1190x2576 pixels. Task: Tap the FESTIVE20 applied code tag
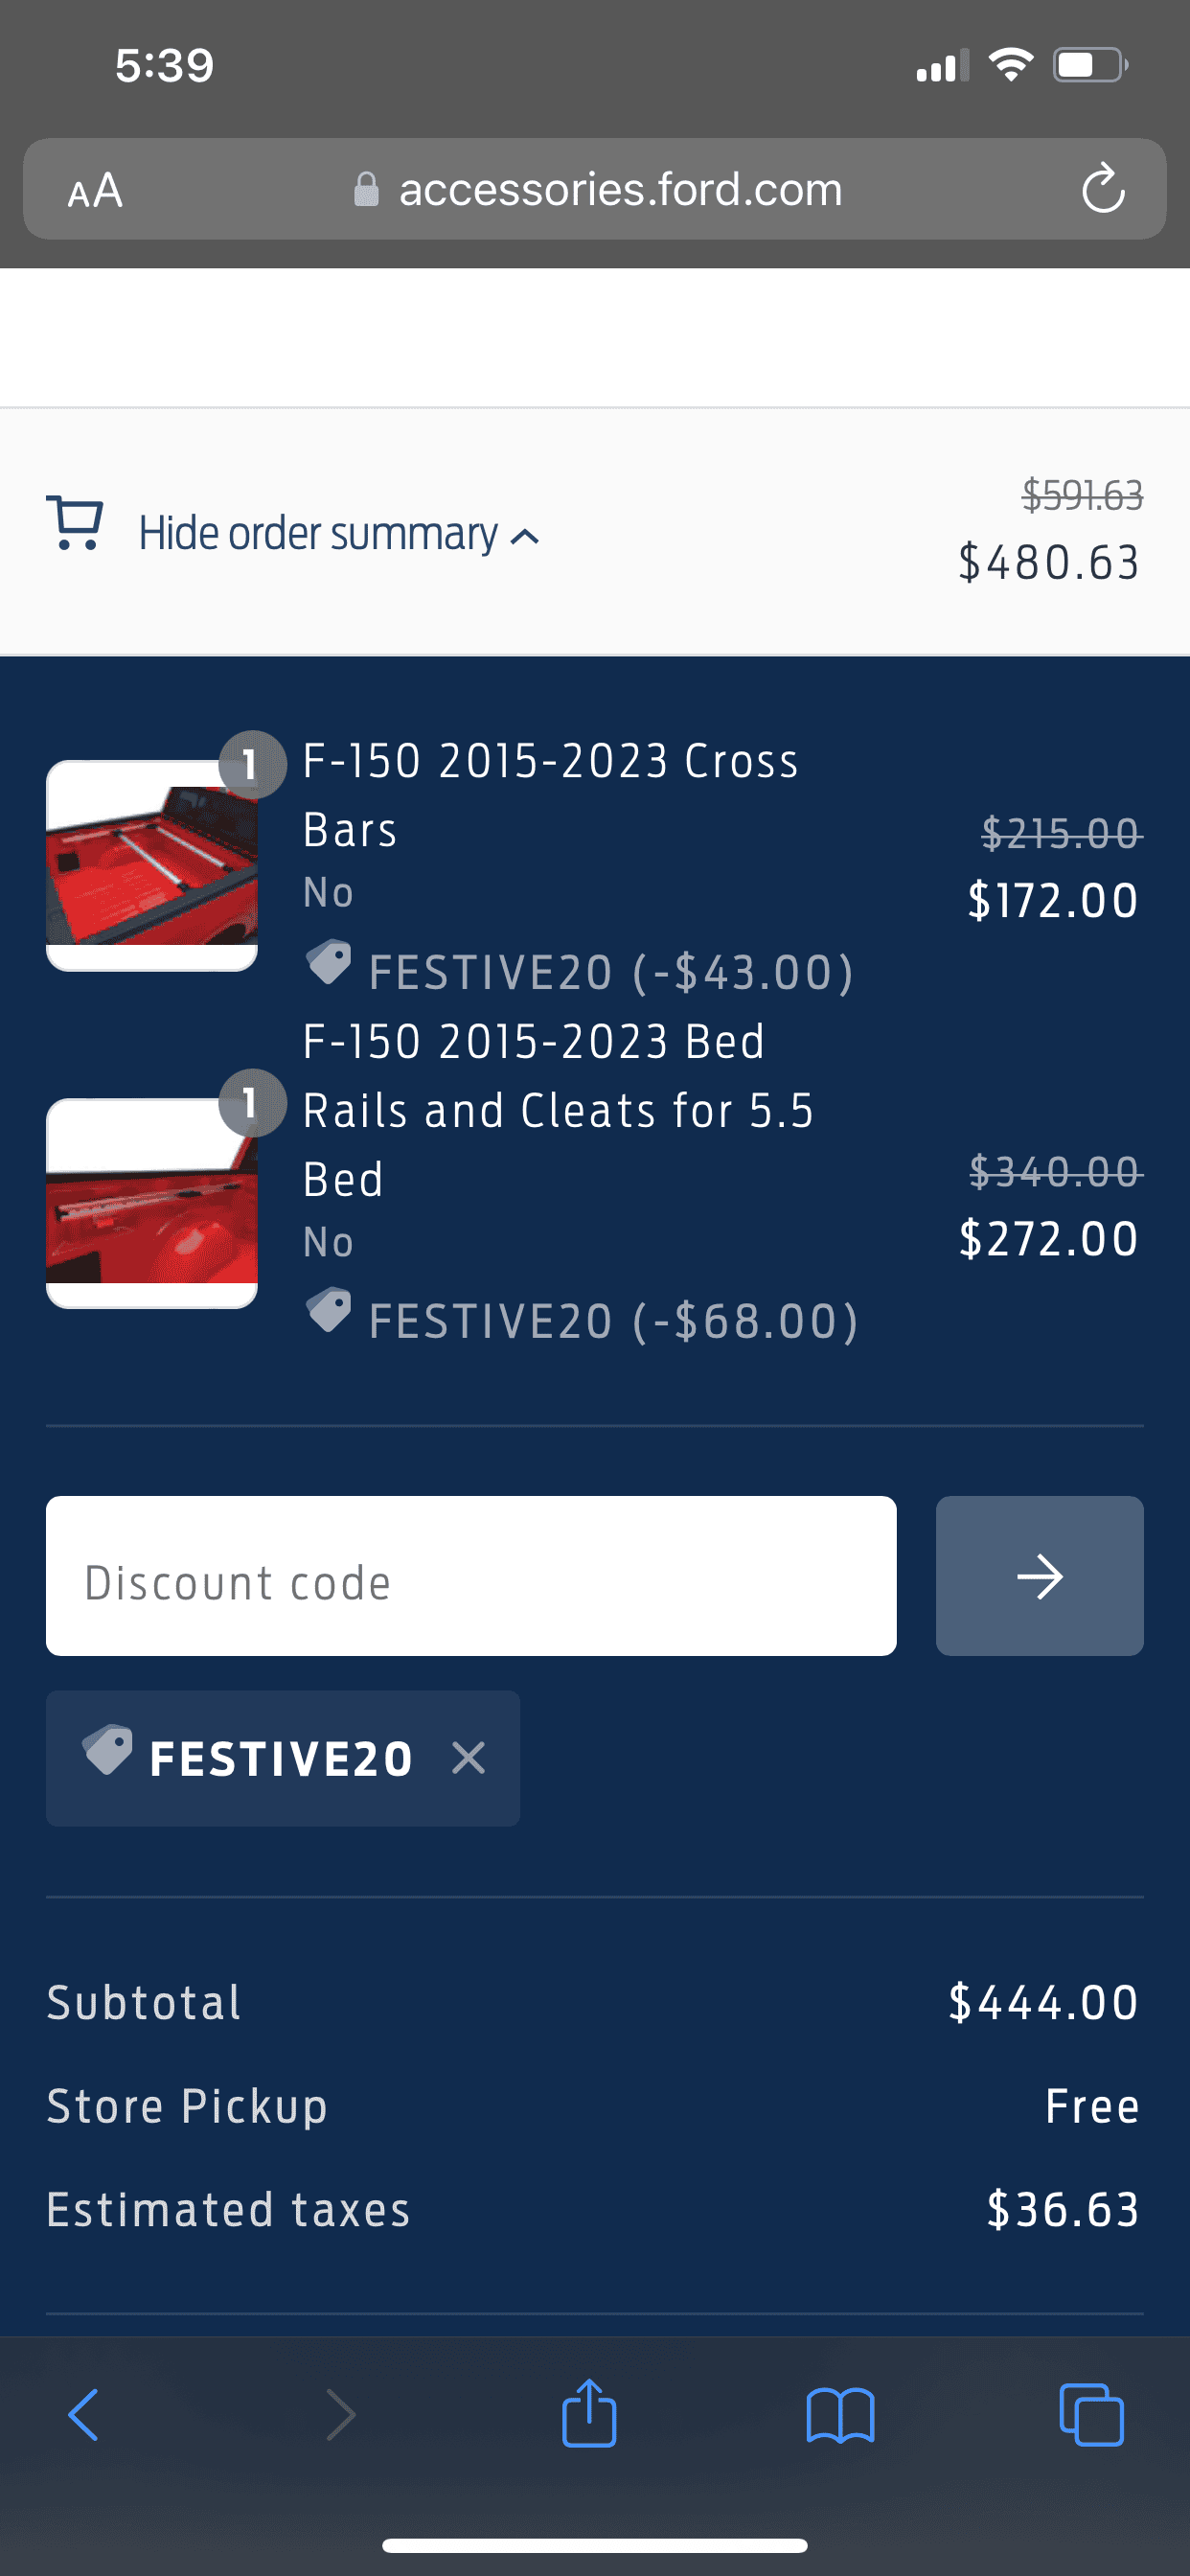pyautogui.click(x=280, y=1758)
